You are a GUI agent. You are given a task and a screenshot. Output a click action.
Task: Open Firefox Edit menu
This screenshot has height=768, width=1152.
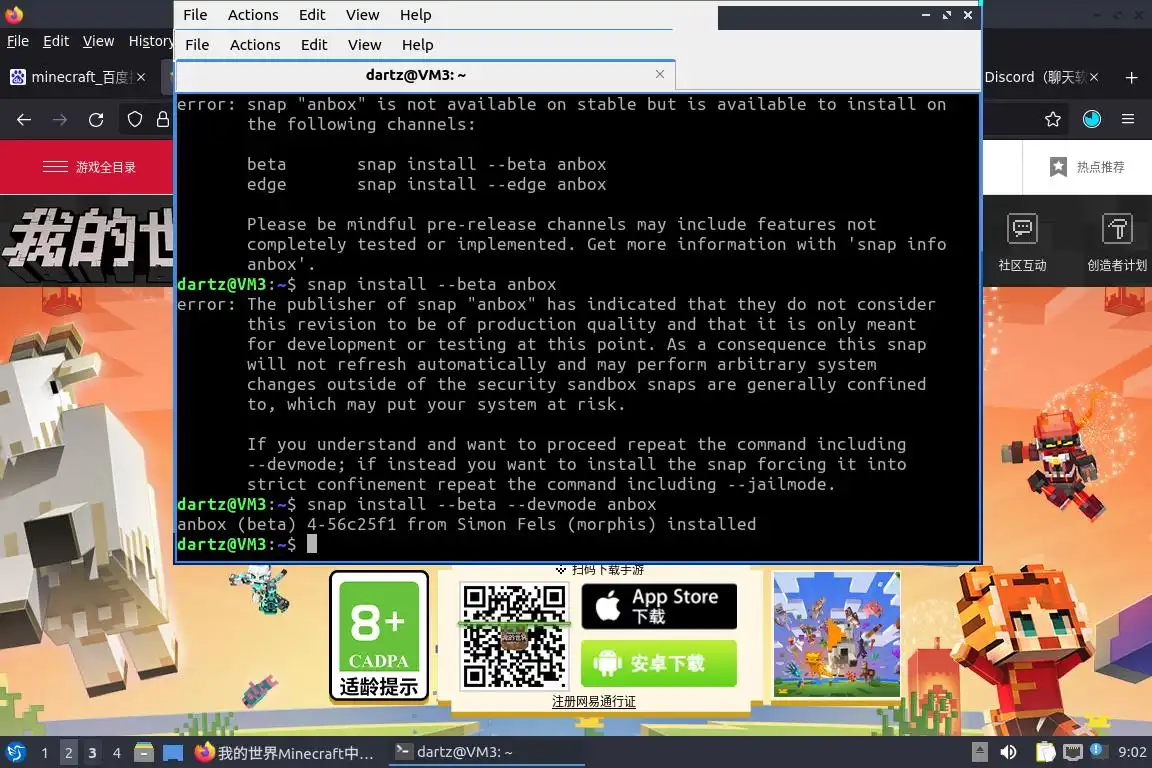tap(56, 41)
